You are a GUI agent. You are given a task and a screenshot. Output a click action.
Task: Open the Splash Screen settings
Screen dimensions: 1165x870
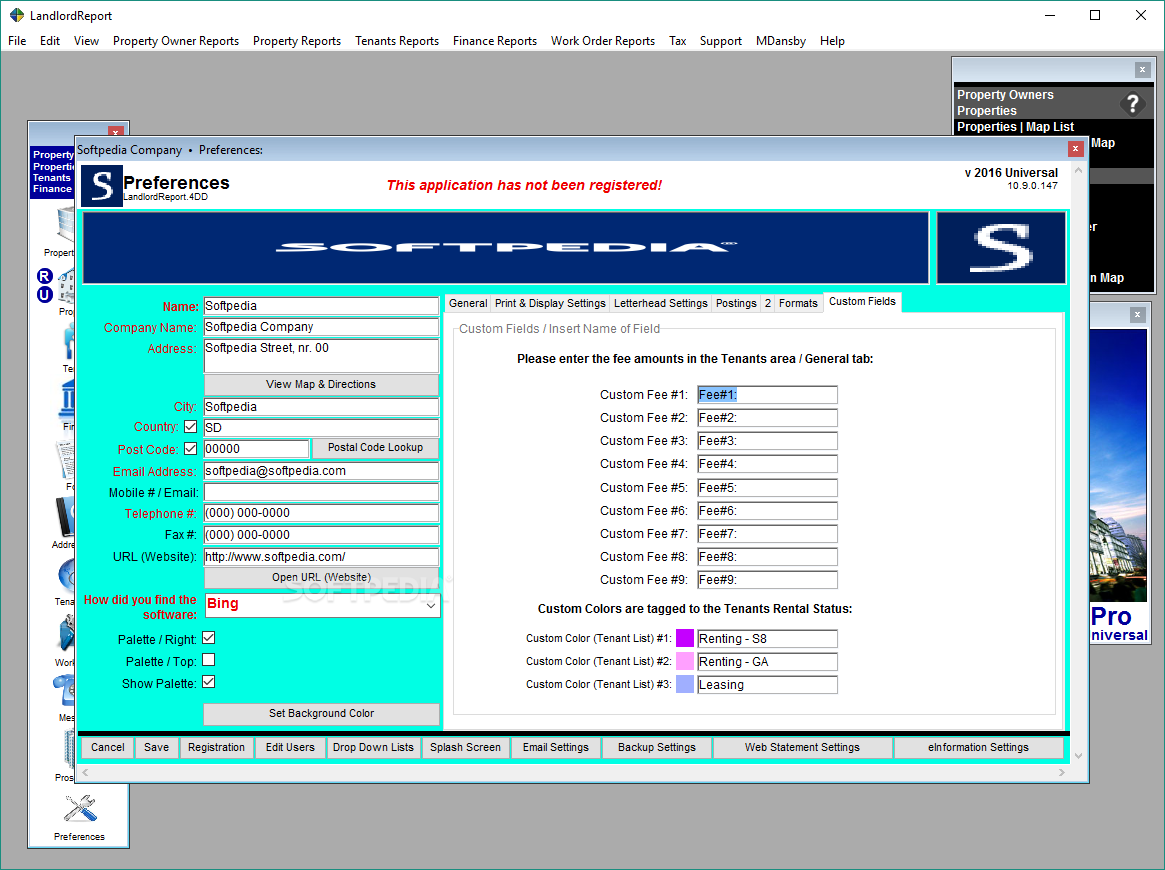(465, 747)
